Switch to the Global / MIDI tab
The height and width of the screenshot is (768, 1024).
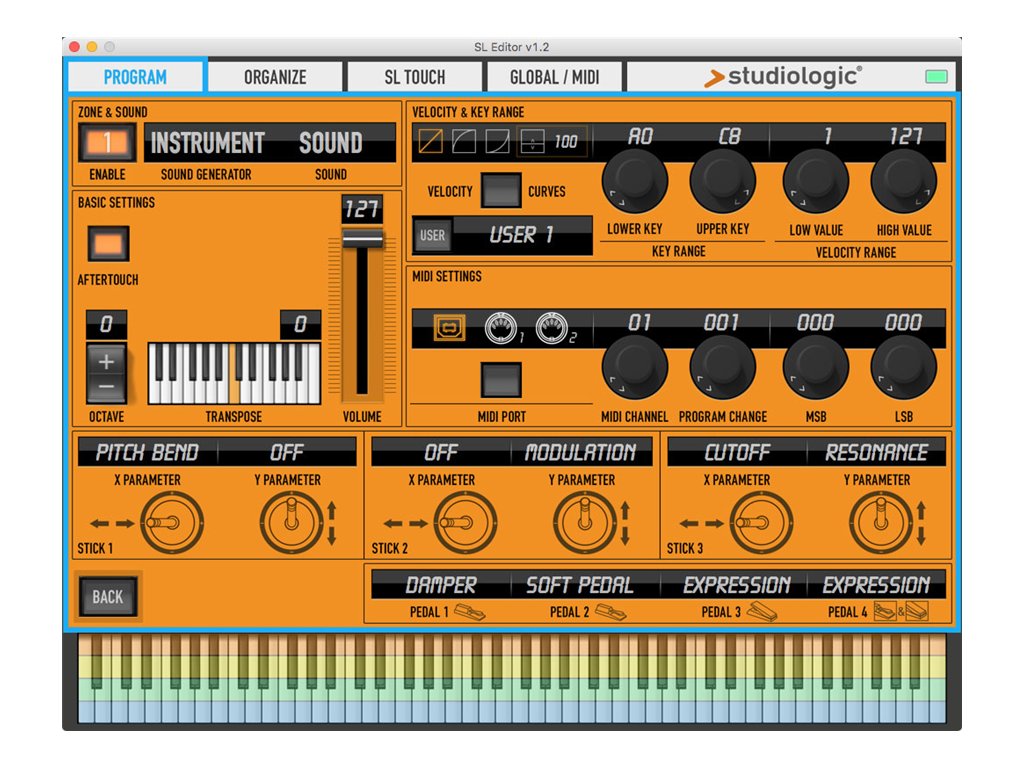pyautogui.click(x=554, y=77)
